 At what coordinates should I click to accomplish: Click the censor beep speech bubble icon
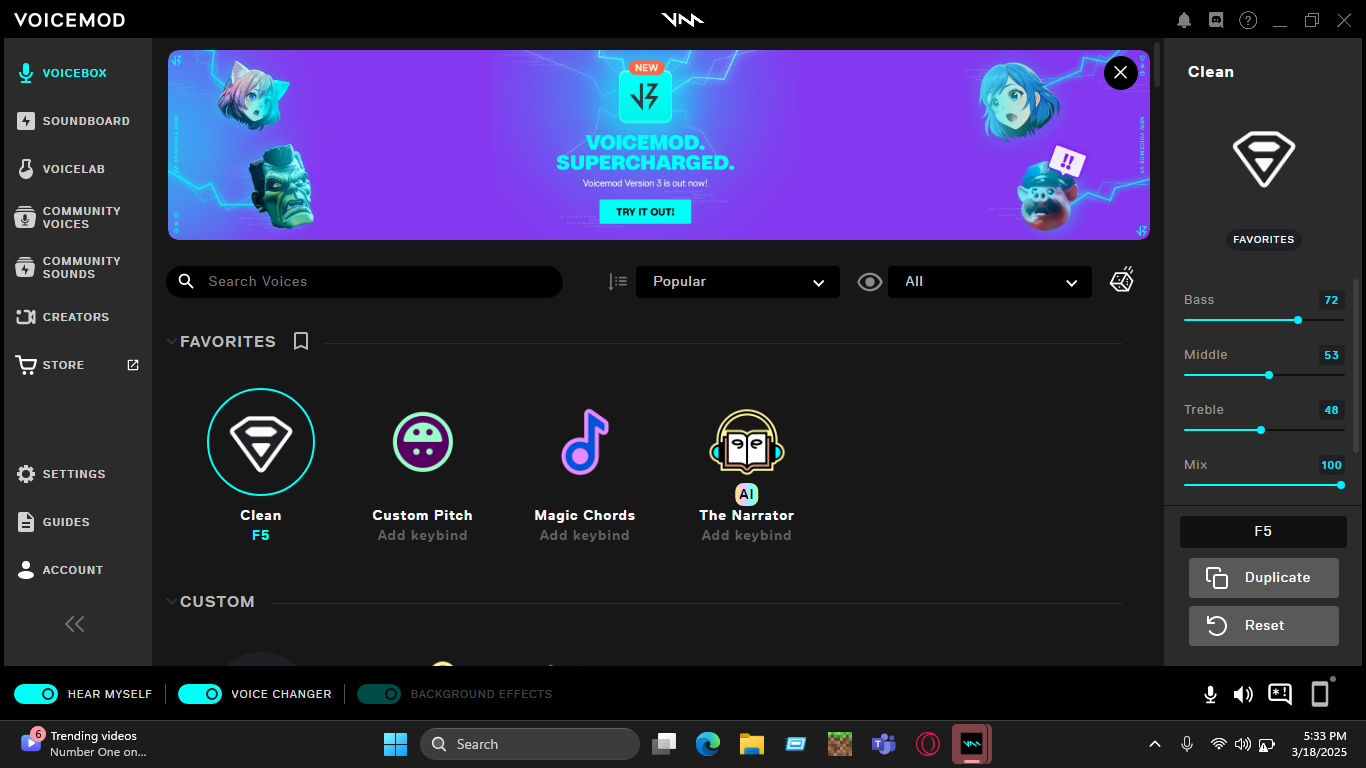(1280, 694)
